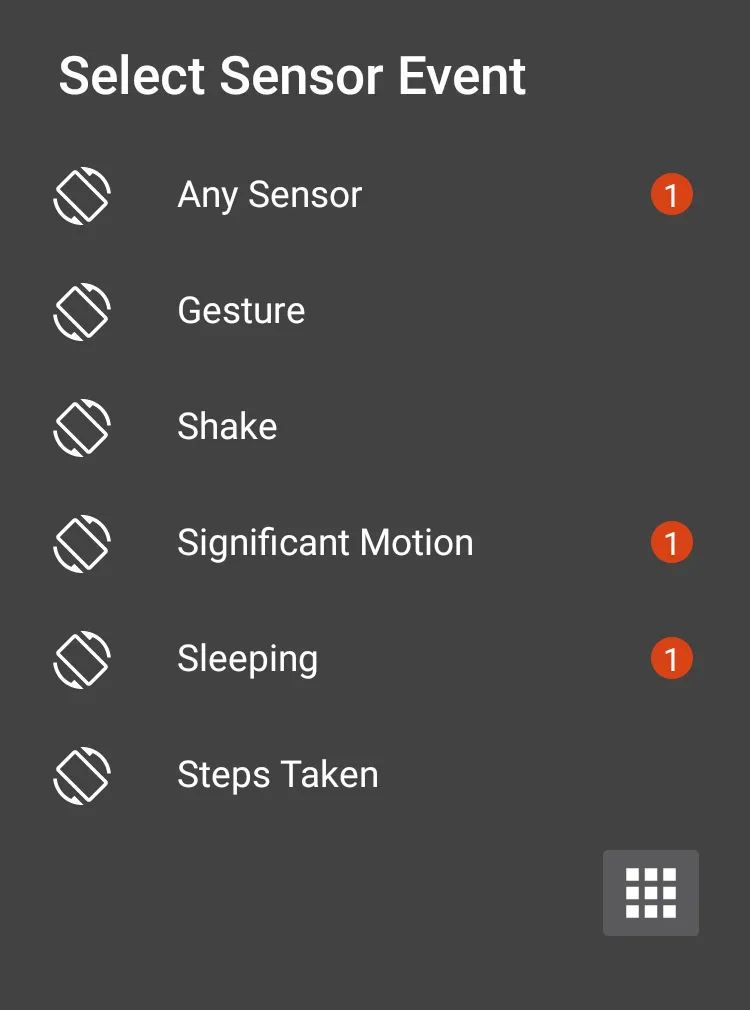Click the Select Sensor Event title
The height and width of the screenshot is (1010, 750).
point(292,77)
